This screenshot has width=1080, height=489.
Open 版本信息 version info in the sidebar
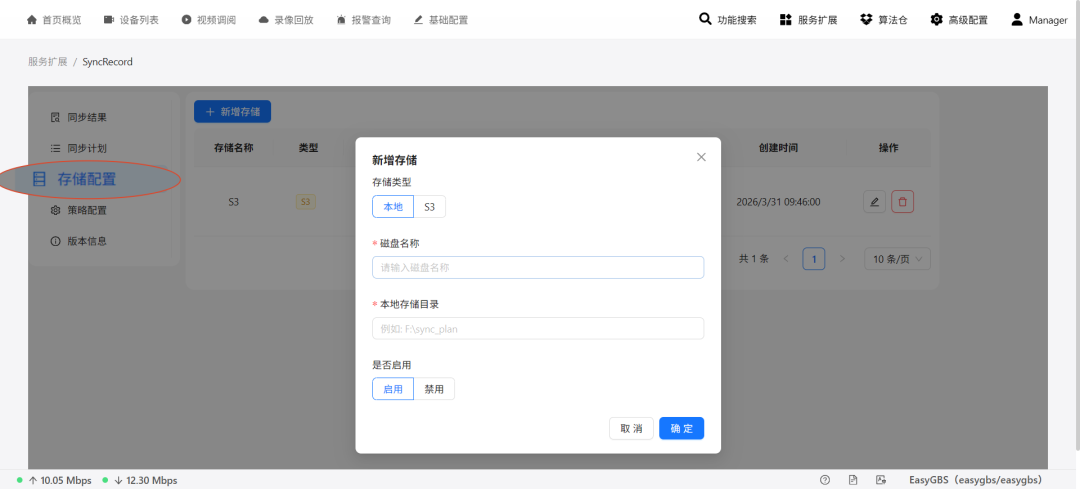[x=79, y=241]
